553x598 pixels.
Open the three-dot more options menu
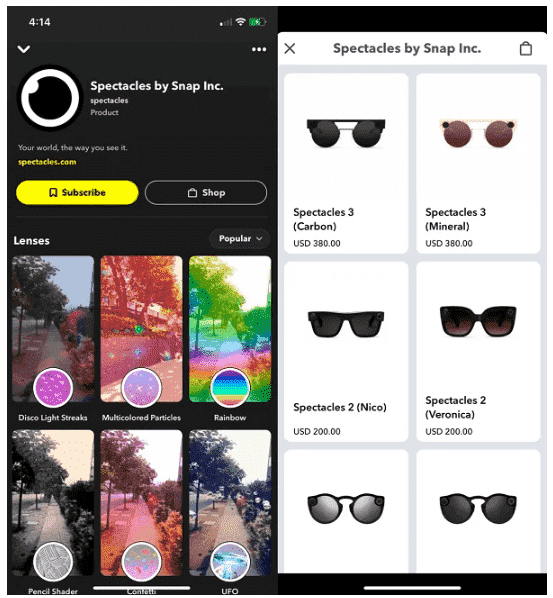259,49
